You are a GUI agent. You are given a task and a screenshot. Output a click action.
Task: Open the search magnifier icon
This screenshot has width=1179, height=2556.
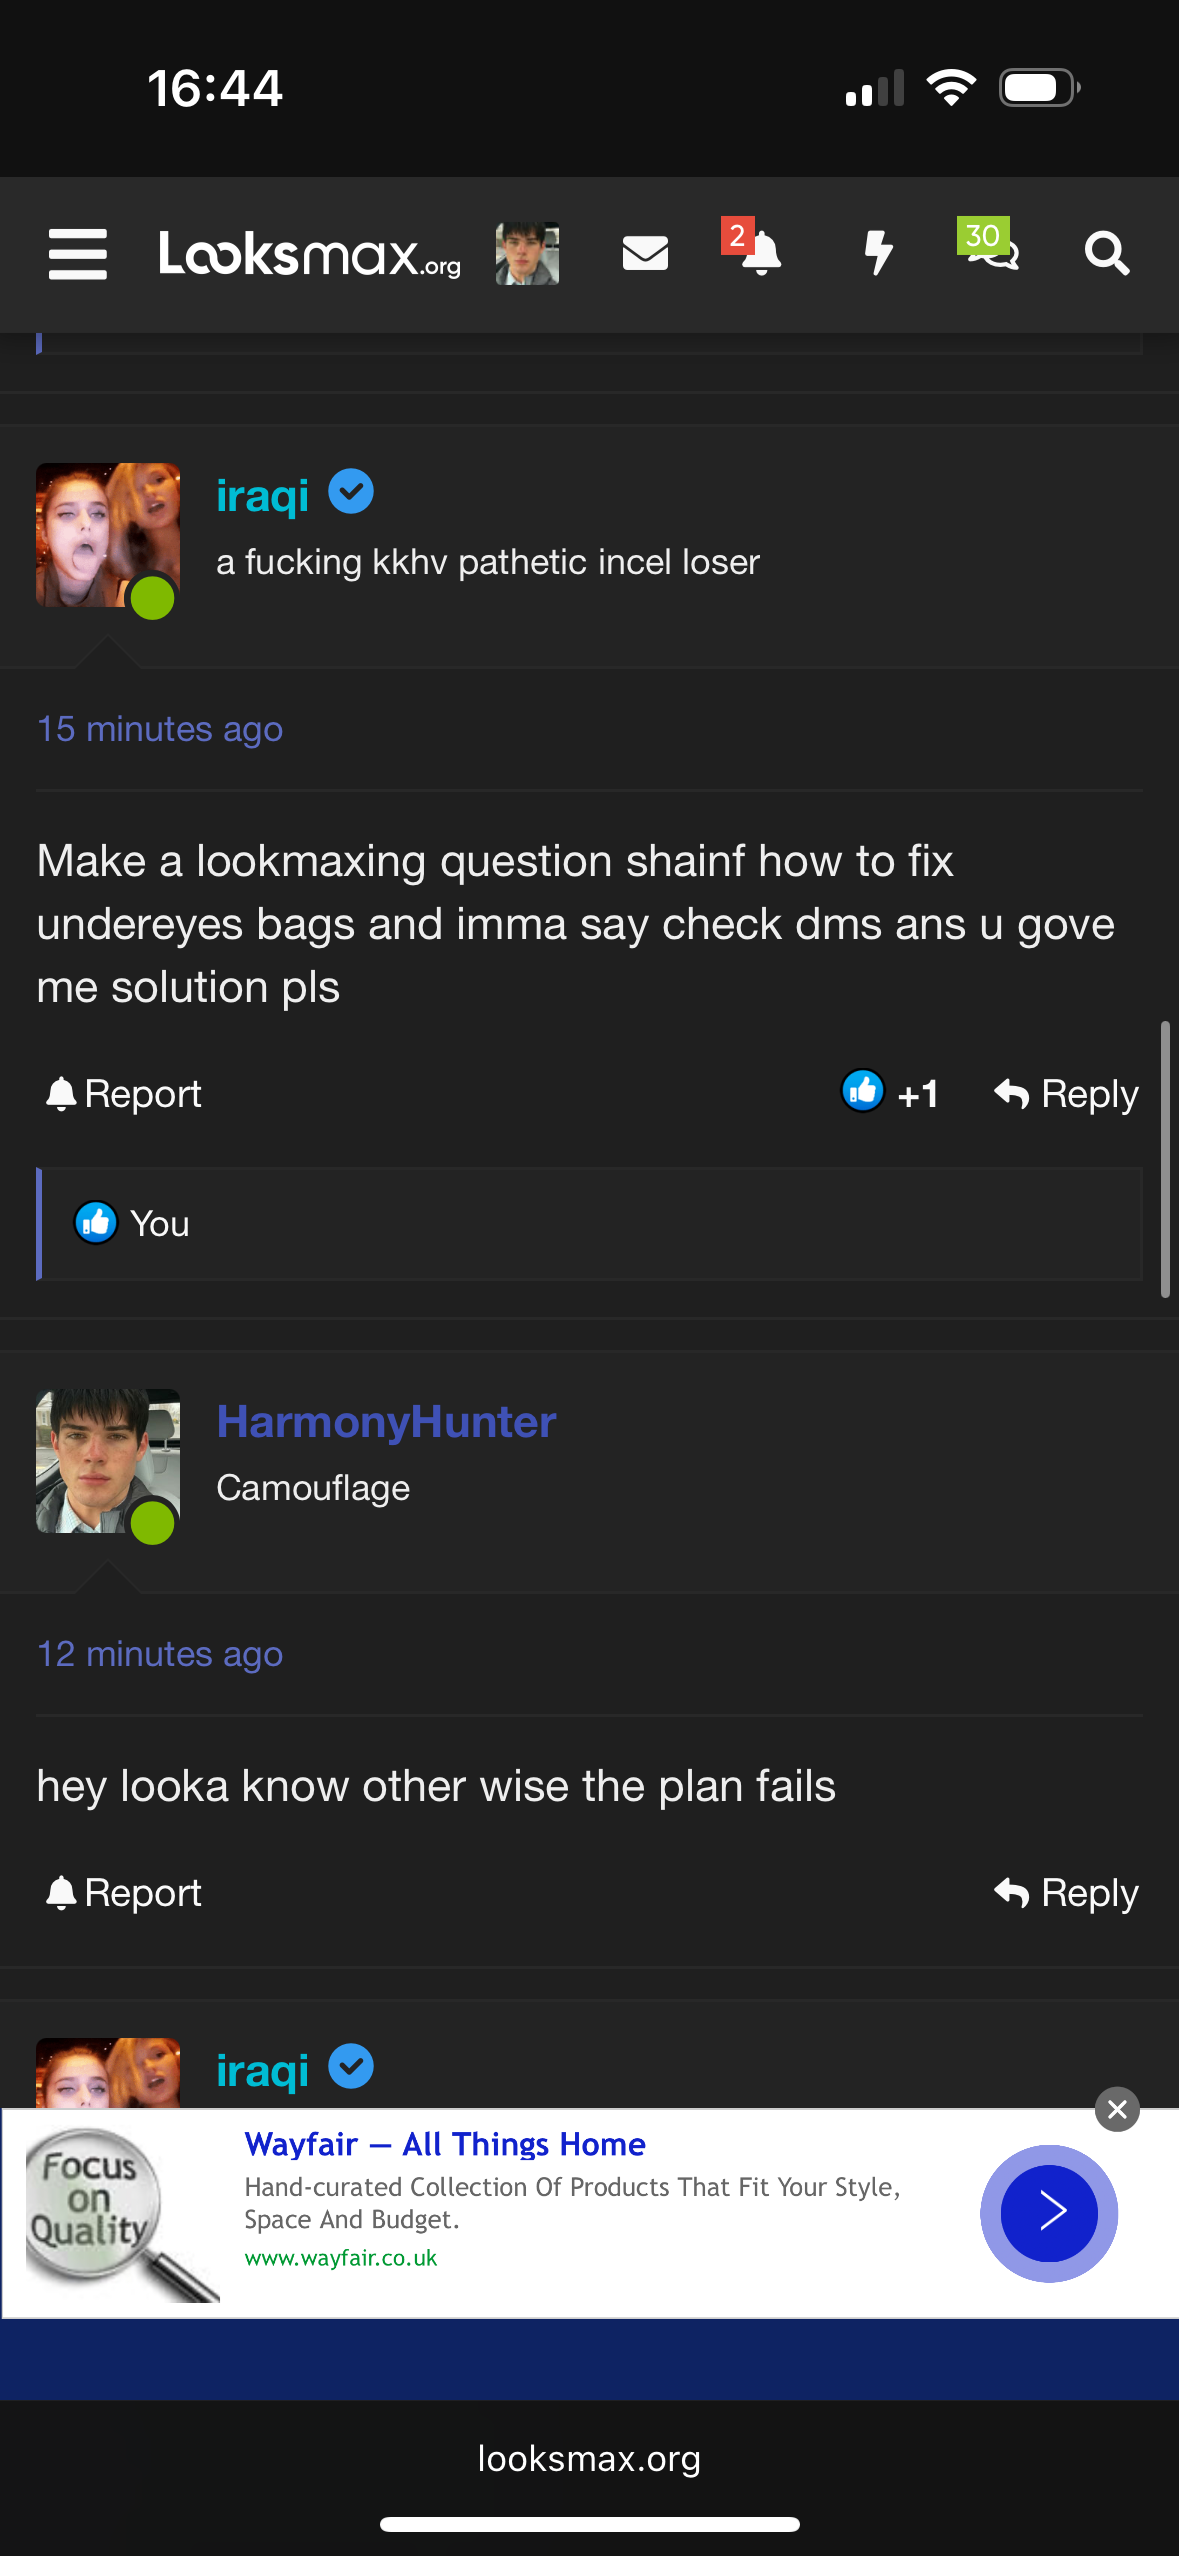[x=1107, y=254]
